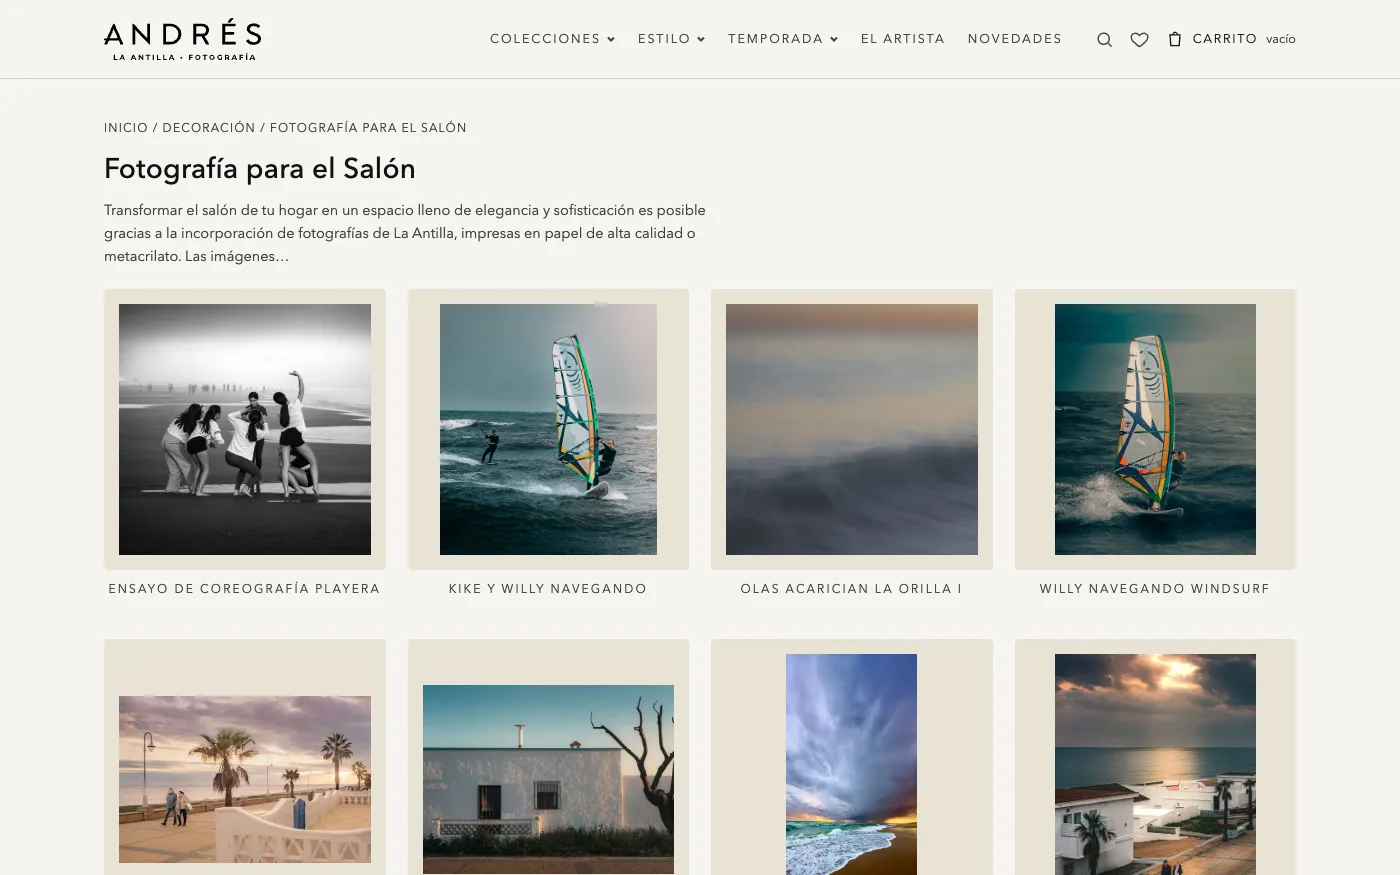This screenshot has width=1400, height=875.
Task: Click the Olas Acarician la Orilla I title
Action: [852, 589]
